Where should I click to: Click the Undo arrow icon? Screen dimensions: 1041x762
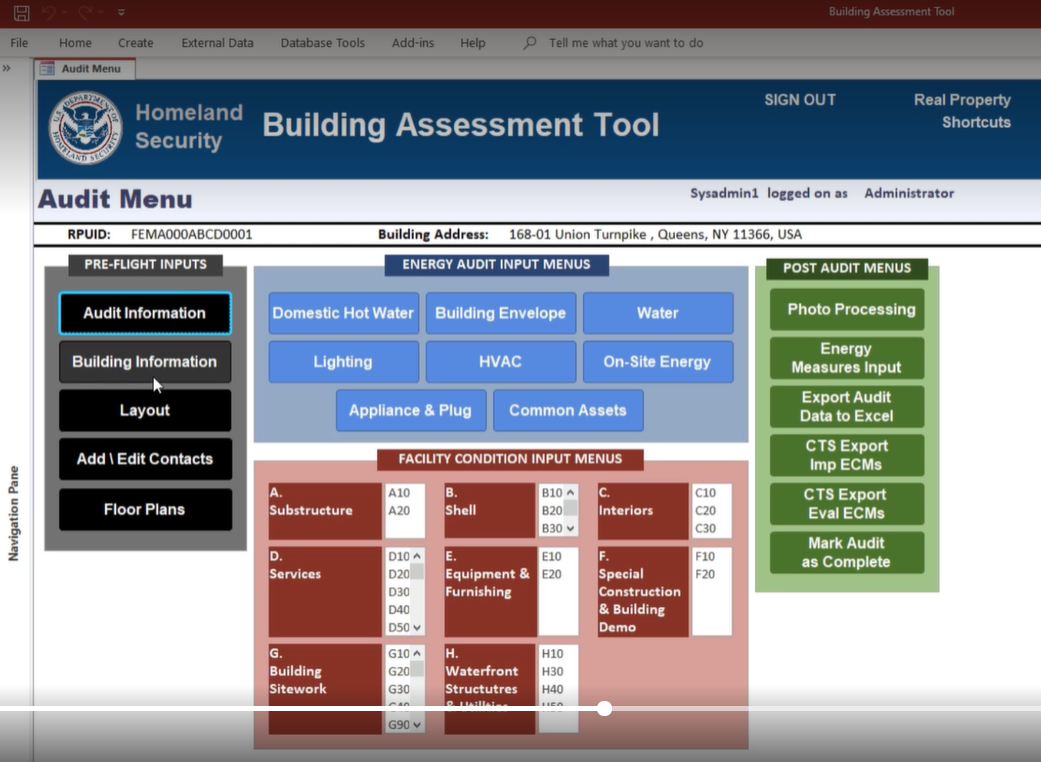48,12
